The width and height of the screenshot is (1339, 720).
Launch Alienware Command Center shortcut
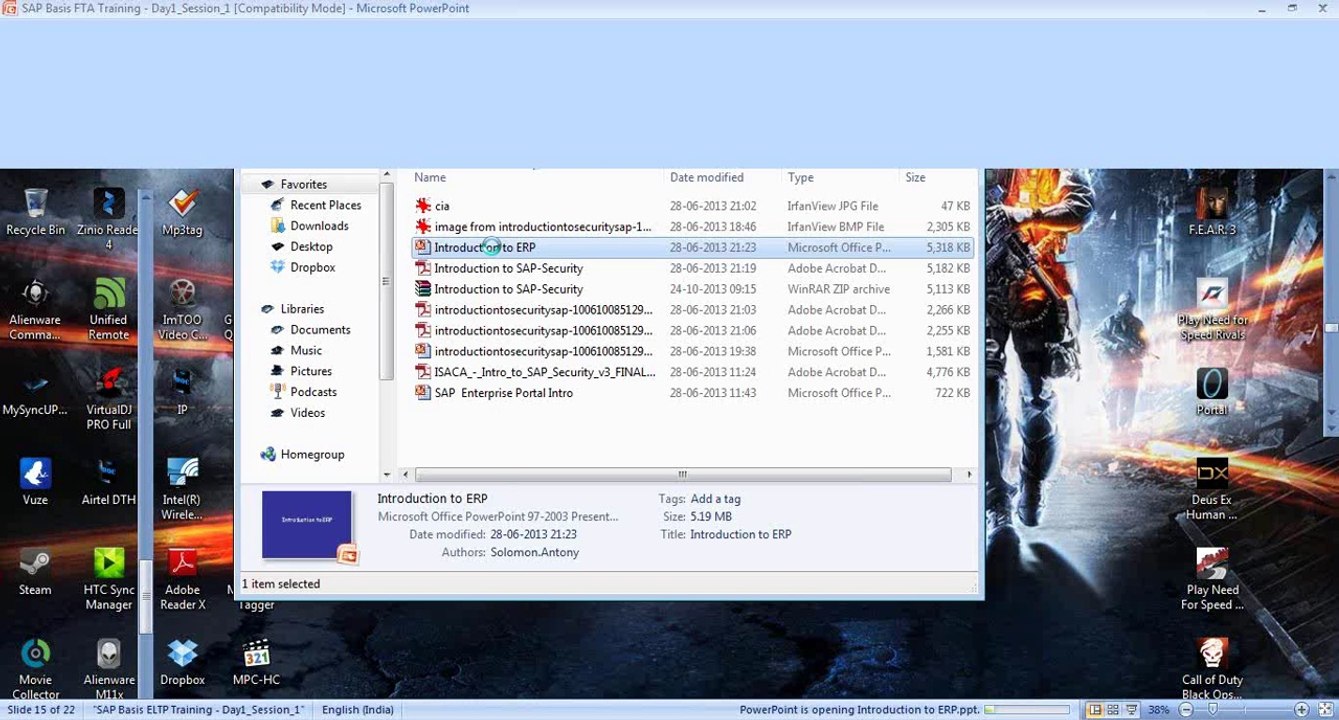(x=35, y=310)
